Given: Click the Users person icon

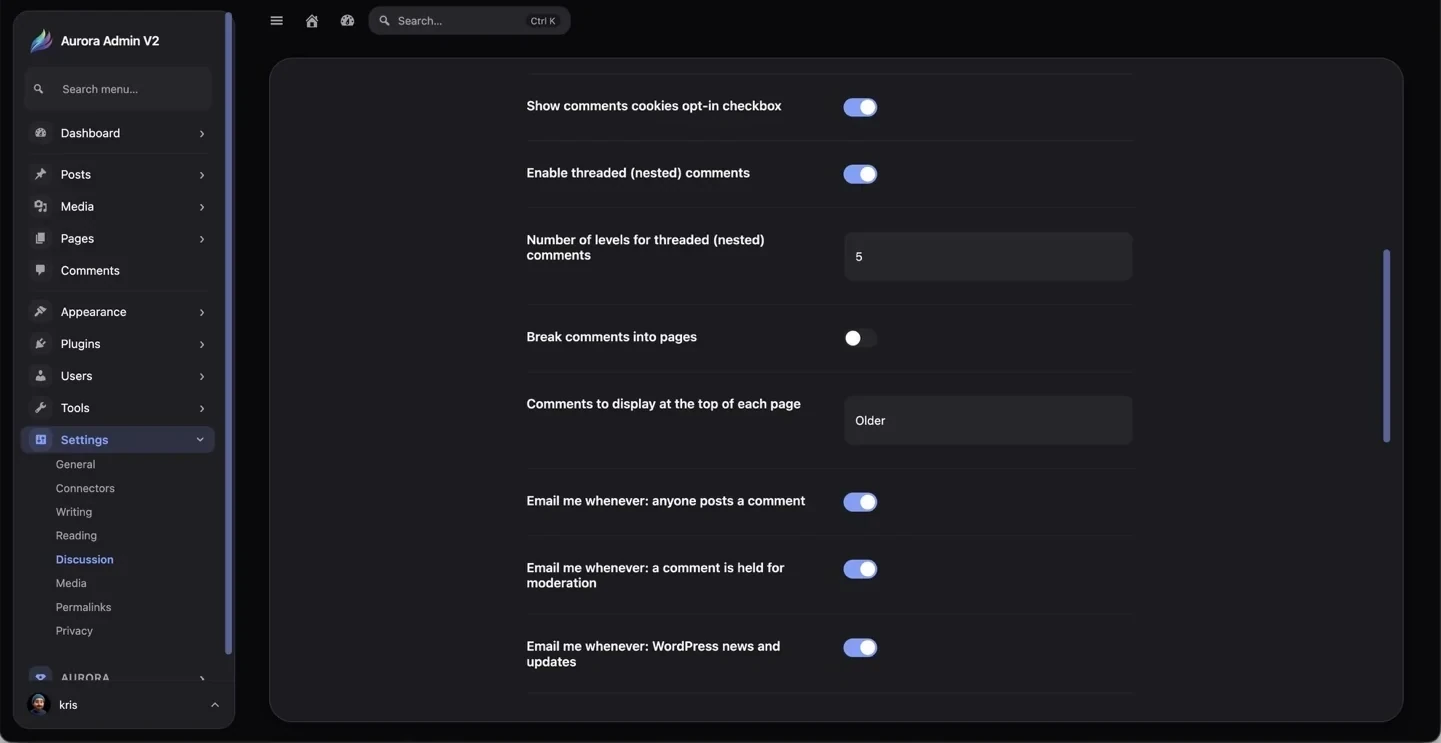Looking at the screenshot, I should point(41,375).
